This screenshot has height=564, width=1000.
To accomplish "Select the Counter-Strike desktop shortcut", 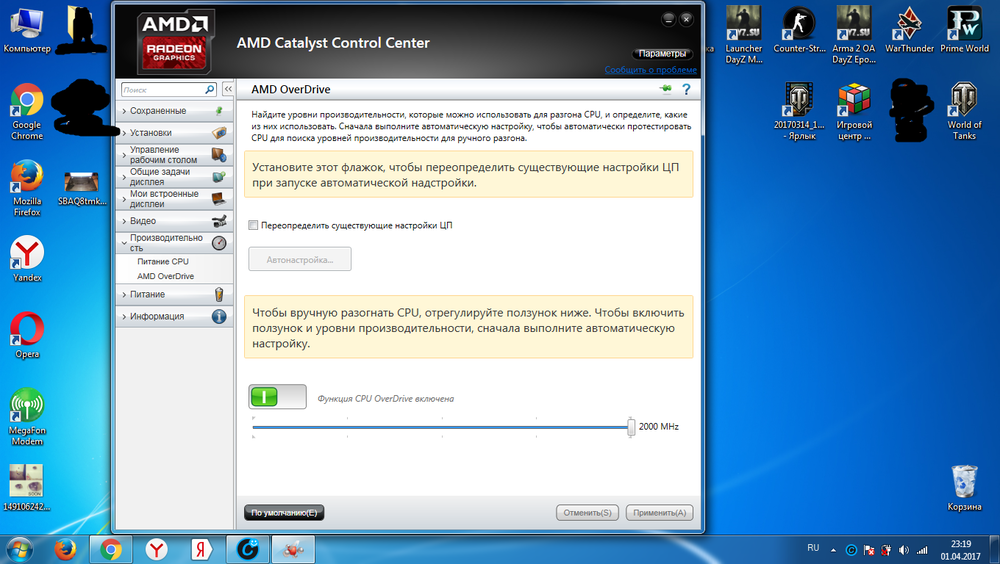I will pyautogui.click(x=799, y=29).
